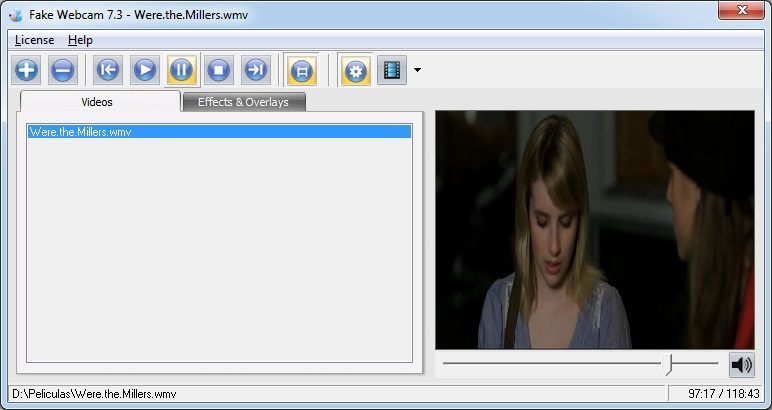The image size is (772, 410).
Task: Click the video seek slider handle
Action: coord(668,364)
